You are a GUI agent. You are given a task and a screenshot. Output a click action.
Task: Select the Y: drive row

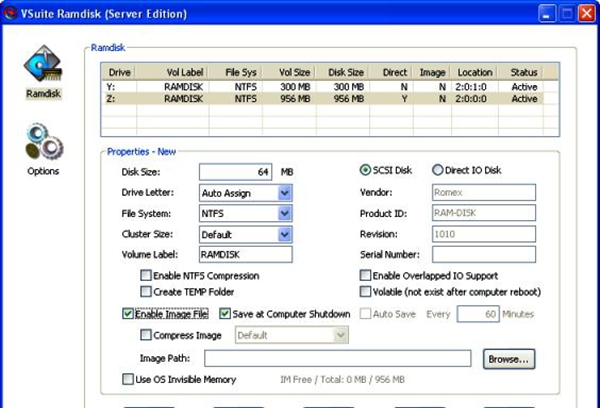click(322, 87)
